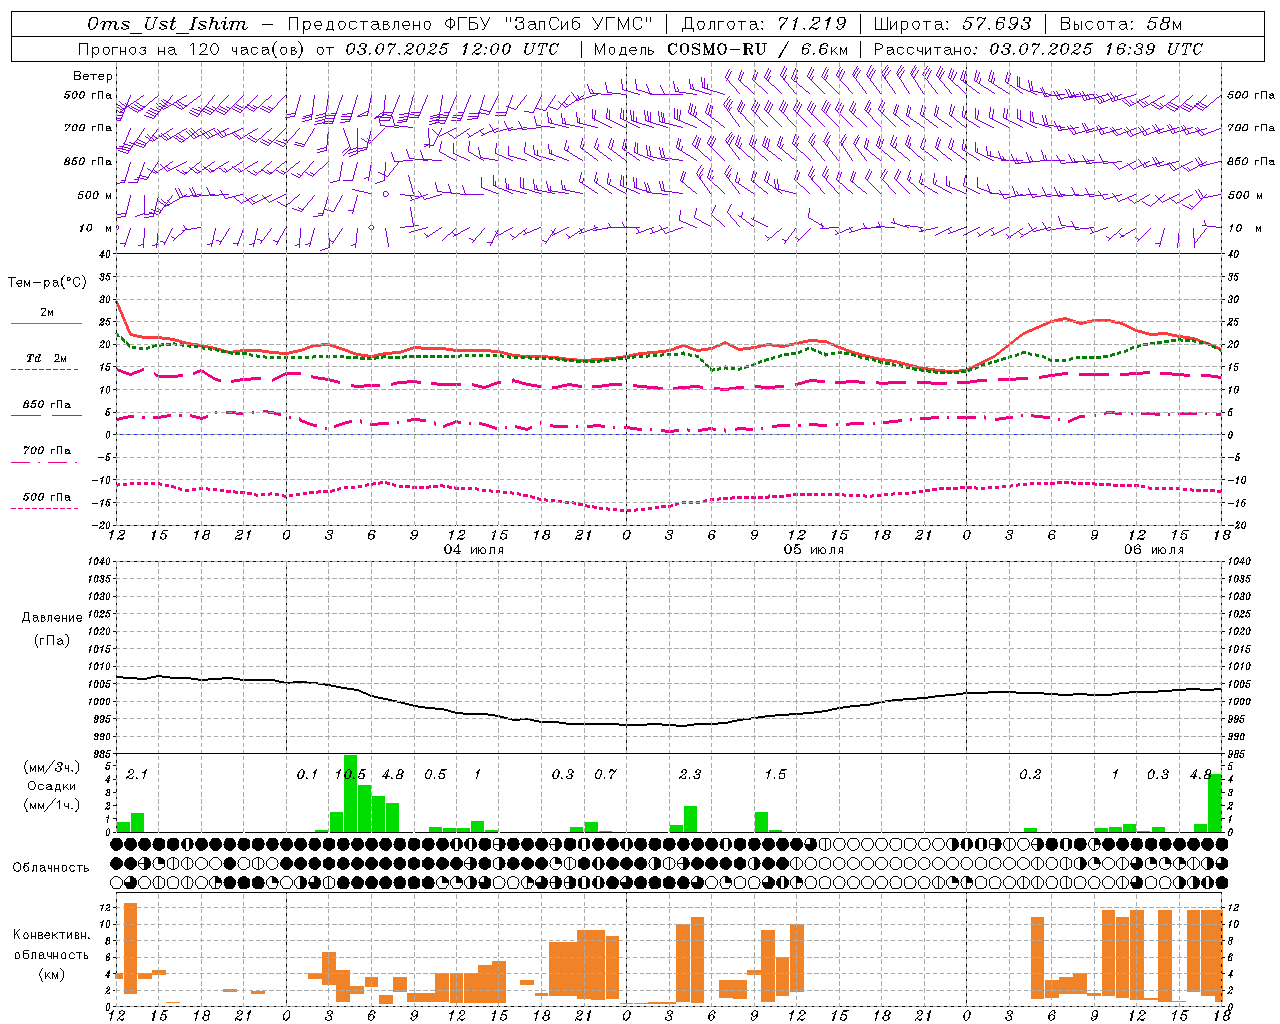Click the elevation label Высота: 58м

tap(1121, 24)
